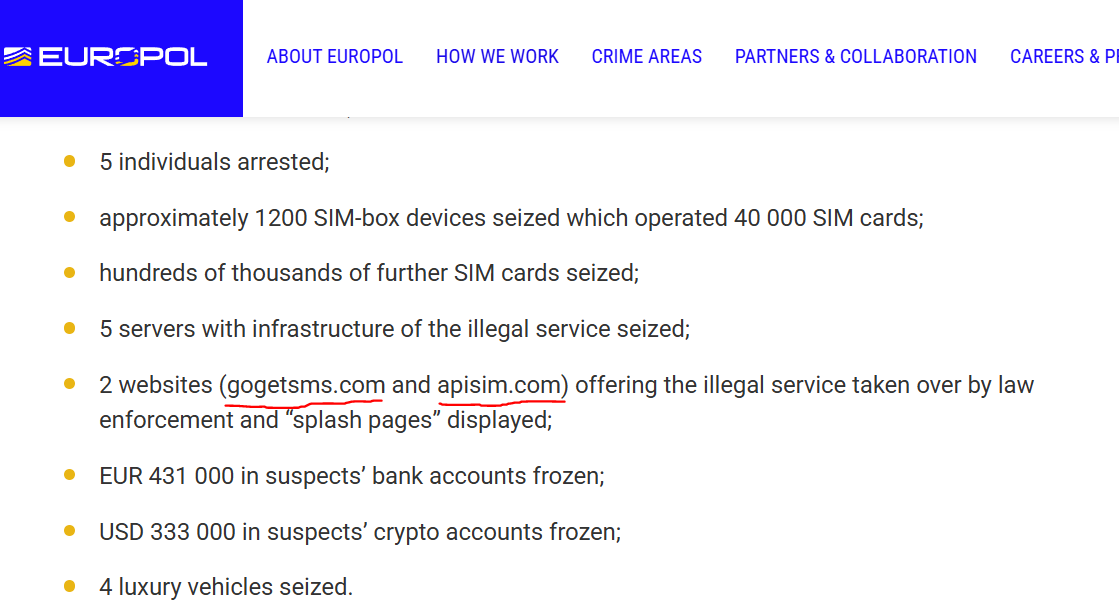Open the How We Work menu
Screen dimensions: 1119x601
coord(497,56)
